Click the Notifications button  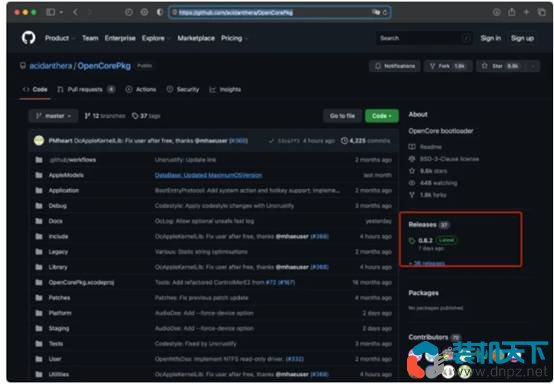point(395,66)
